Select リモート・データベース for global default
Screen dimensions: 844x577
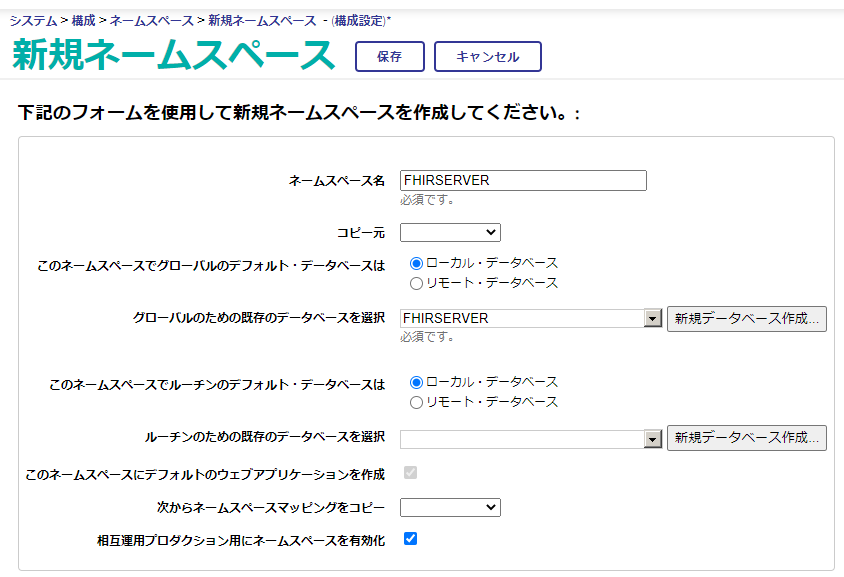[417, 283]
